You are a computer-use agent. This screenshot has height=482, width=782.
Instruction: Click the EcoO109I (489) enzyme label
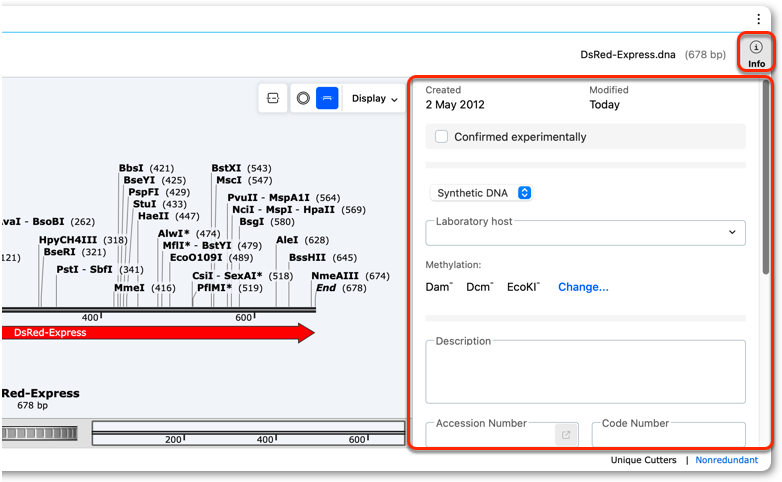point(211,257)
